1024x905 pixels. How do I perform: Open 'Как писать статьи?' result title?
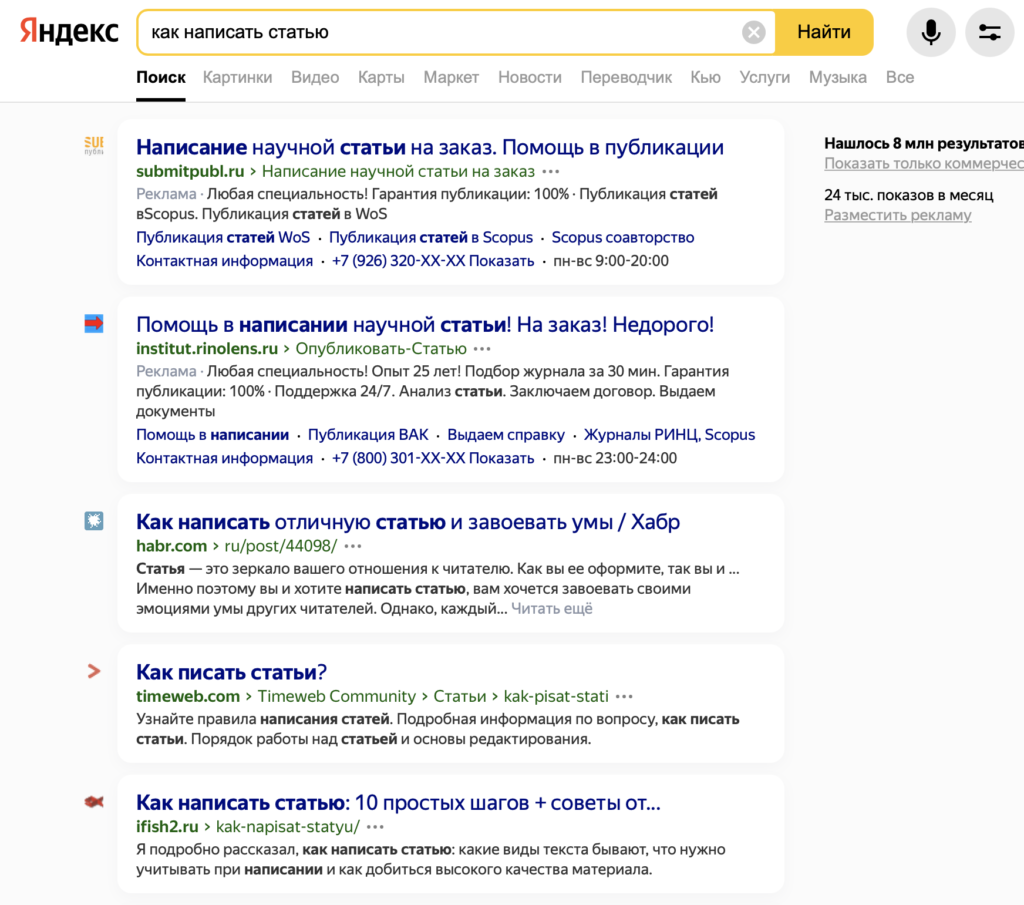tap(231, 672)
